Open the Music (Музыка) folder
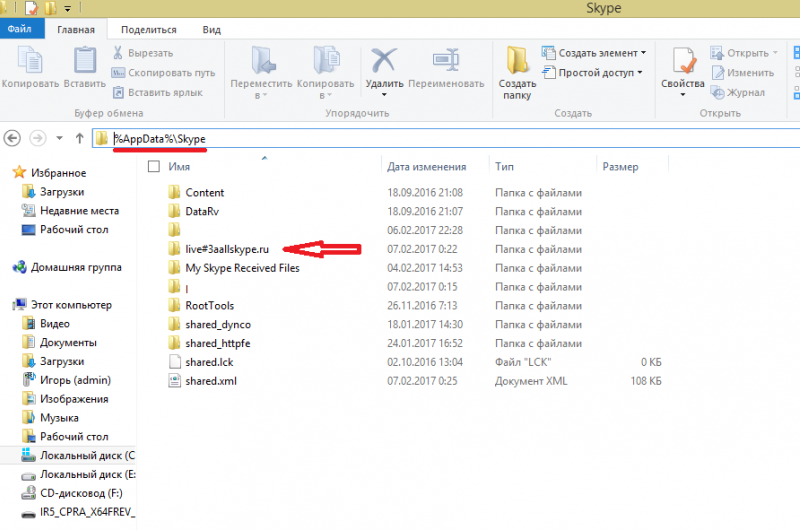Image resolution: width=800 pixels, height=530 pixels. (x=59, y=418)
